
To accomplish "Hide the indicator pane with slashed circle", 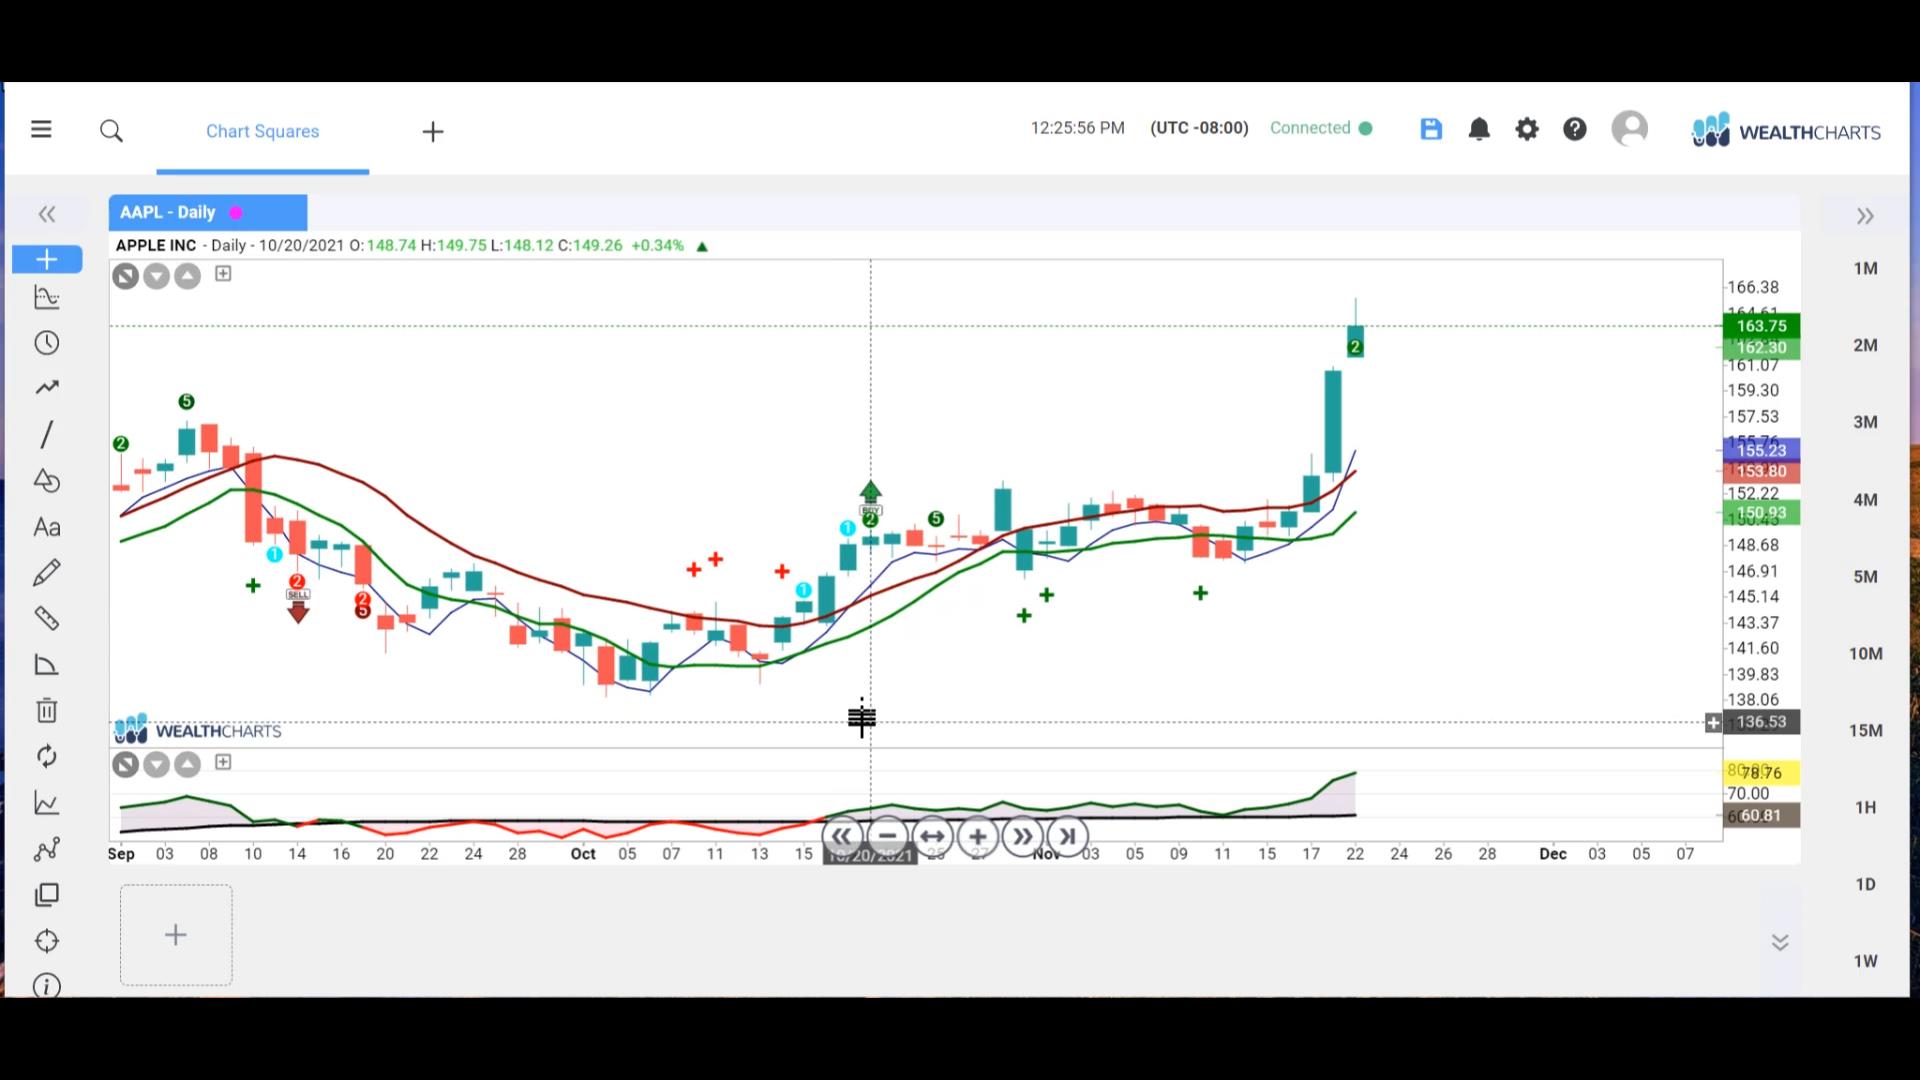I will coord(125,765).
